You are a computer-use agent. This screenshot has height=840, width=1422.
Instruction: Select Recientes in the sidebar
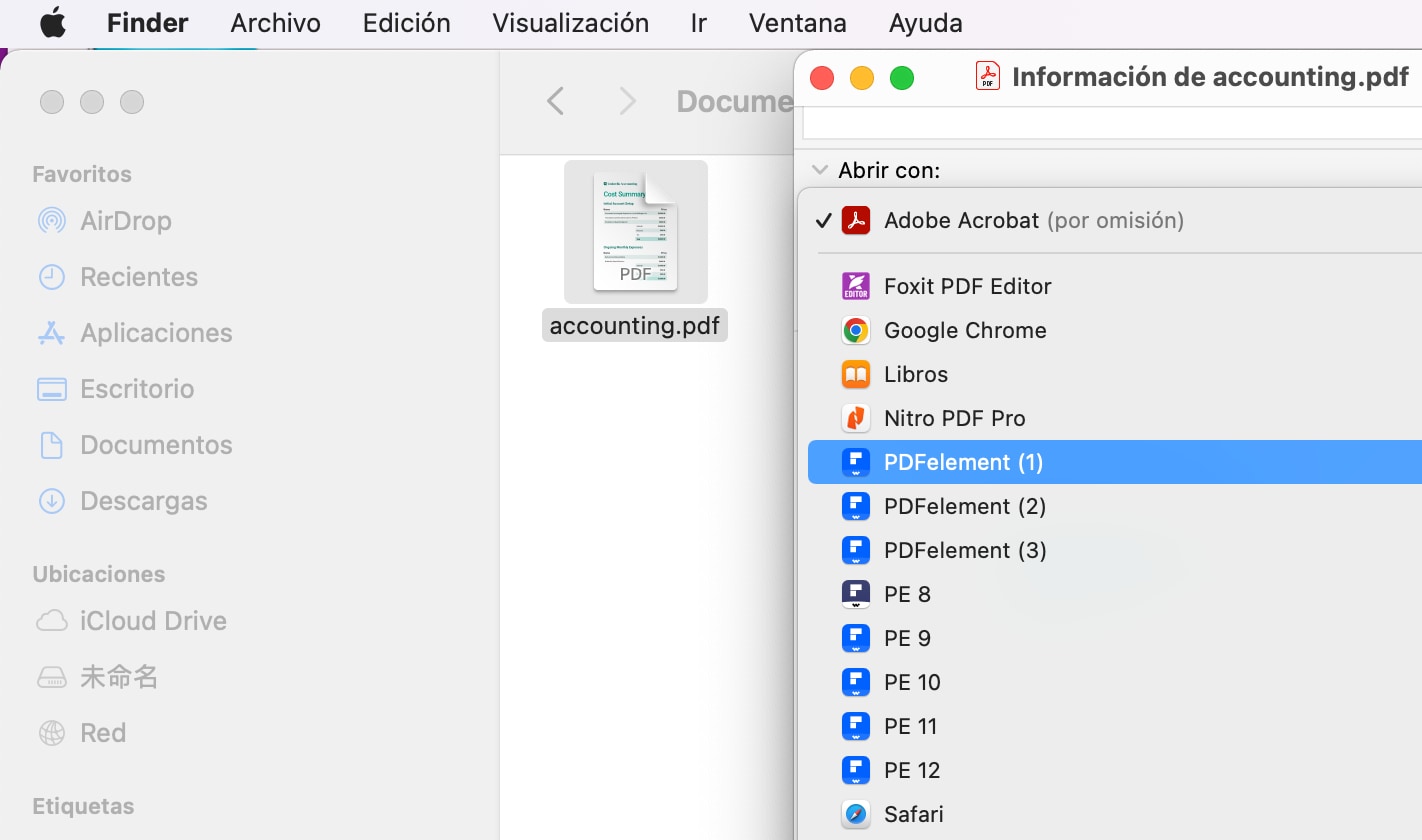139,277
